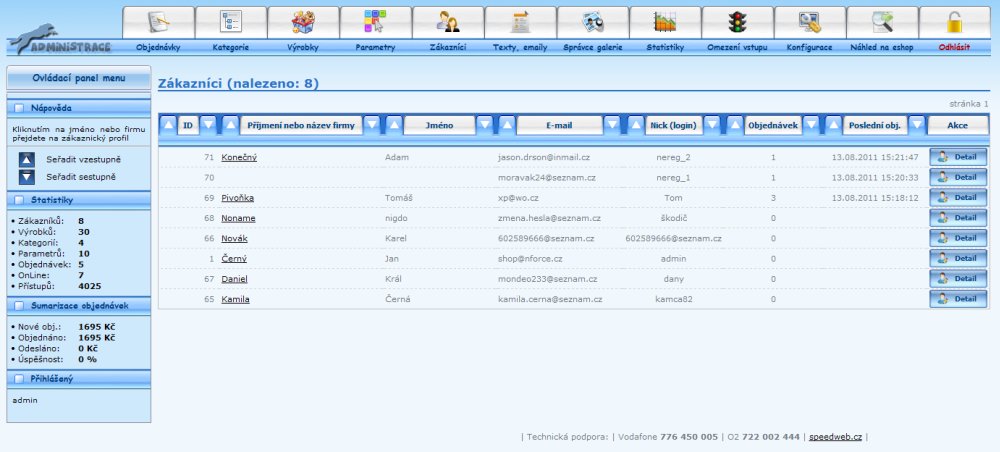Image resolution: width=1000 pixels, height=452 pixels.
Task: Open the Výrobky gift-box icon
Action: [x=303, y=23]
